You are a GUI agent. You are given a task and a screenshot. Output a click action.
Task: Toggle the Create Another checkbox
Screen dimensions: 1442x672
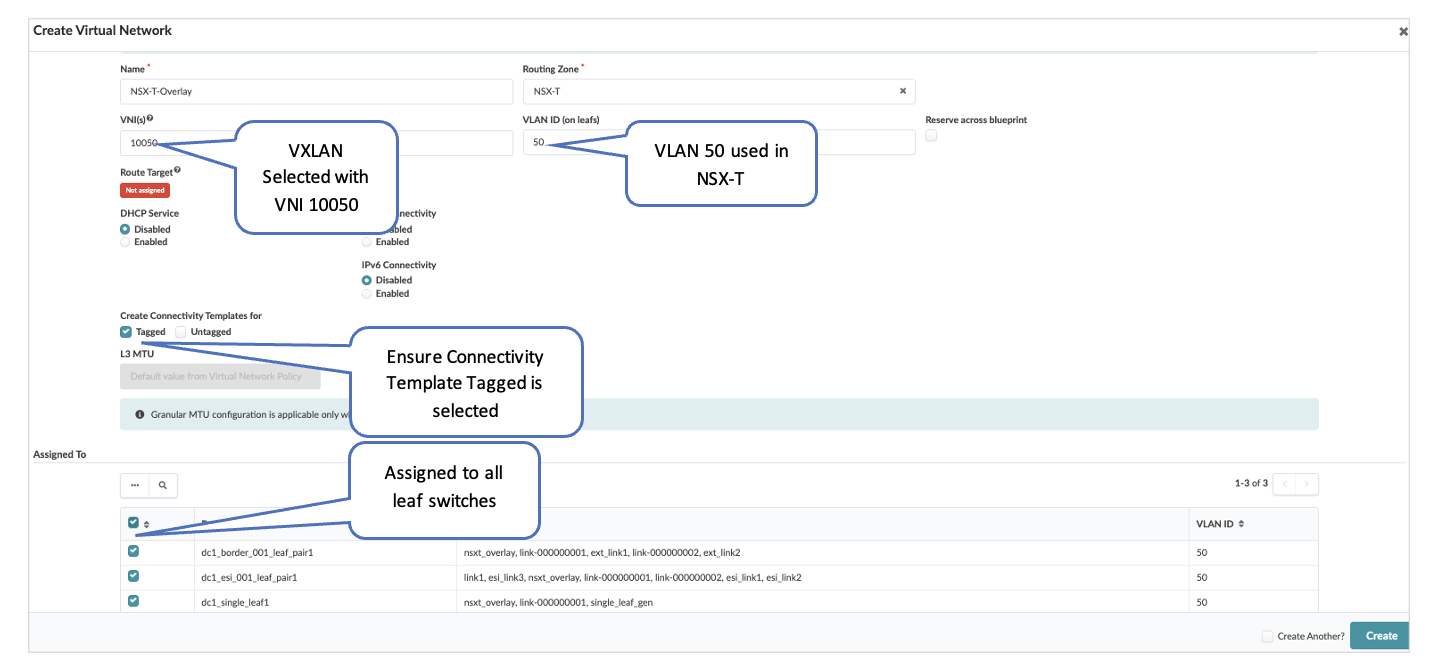[x=1267, y=636]
